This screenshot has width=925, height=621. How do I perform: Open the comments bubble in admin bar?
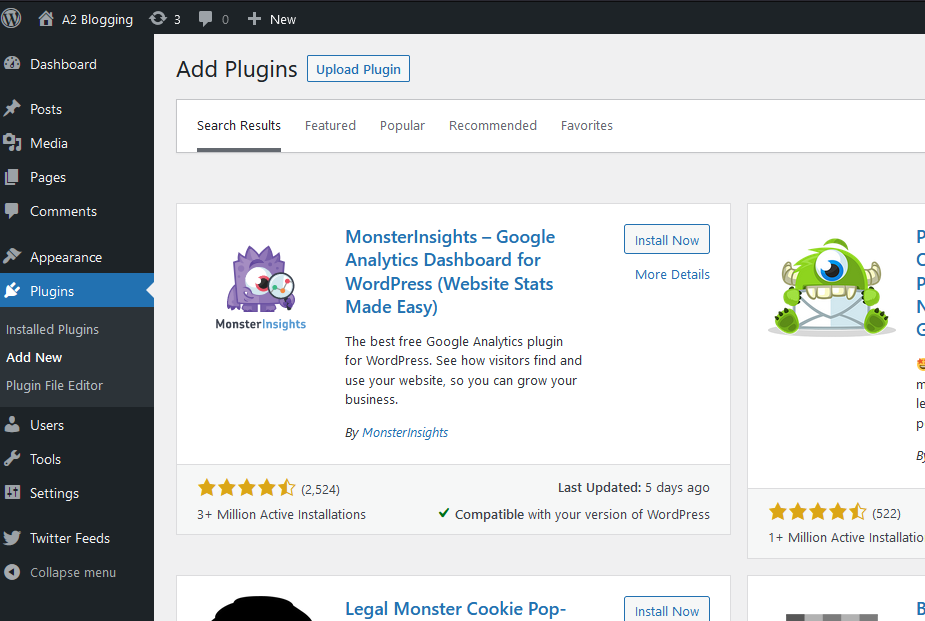(x=205, y=19)
